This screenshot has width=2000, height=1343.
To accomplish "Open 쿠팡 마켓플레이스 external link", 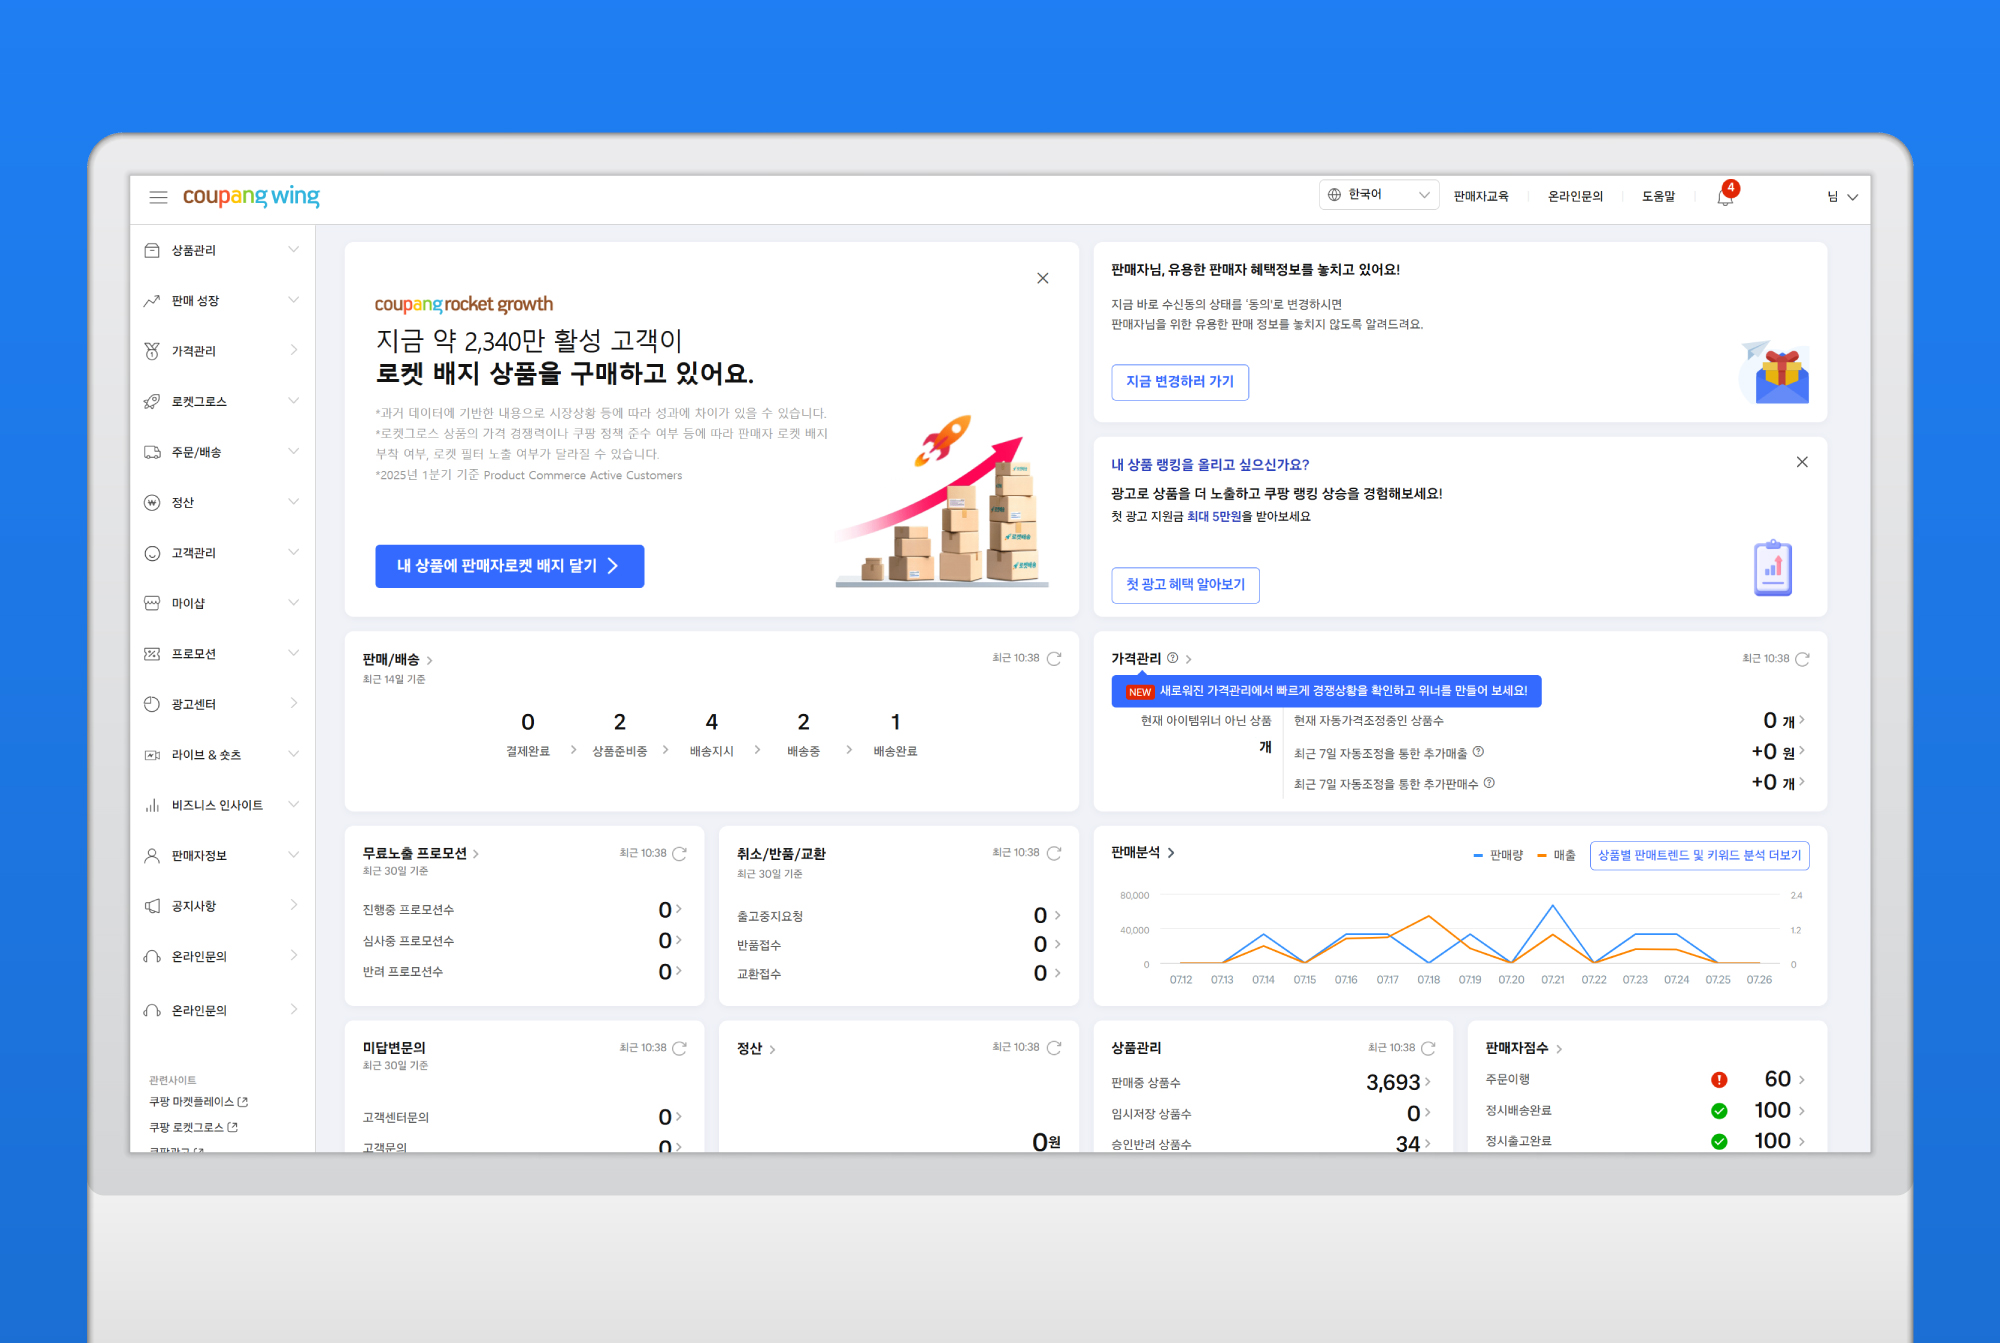I will click(x=198, y=1101).
